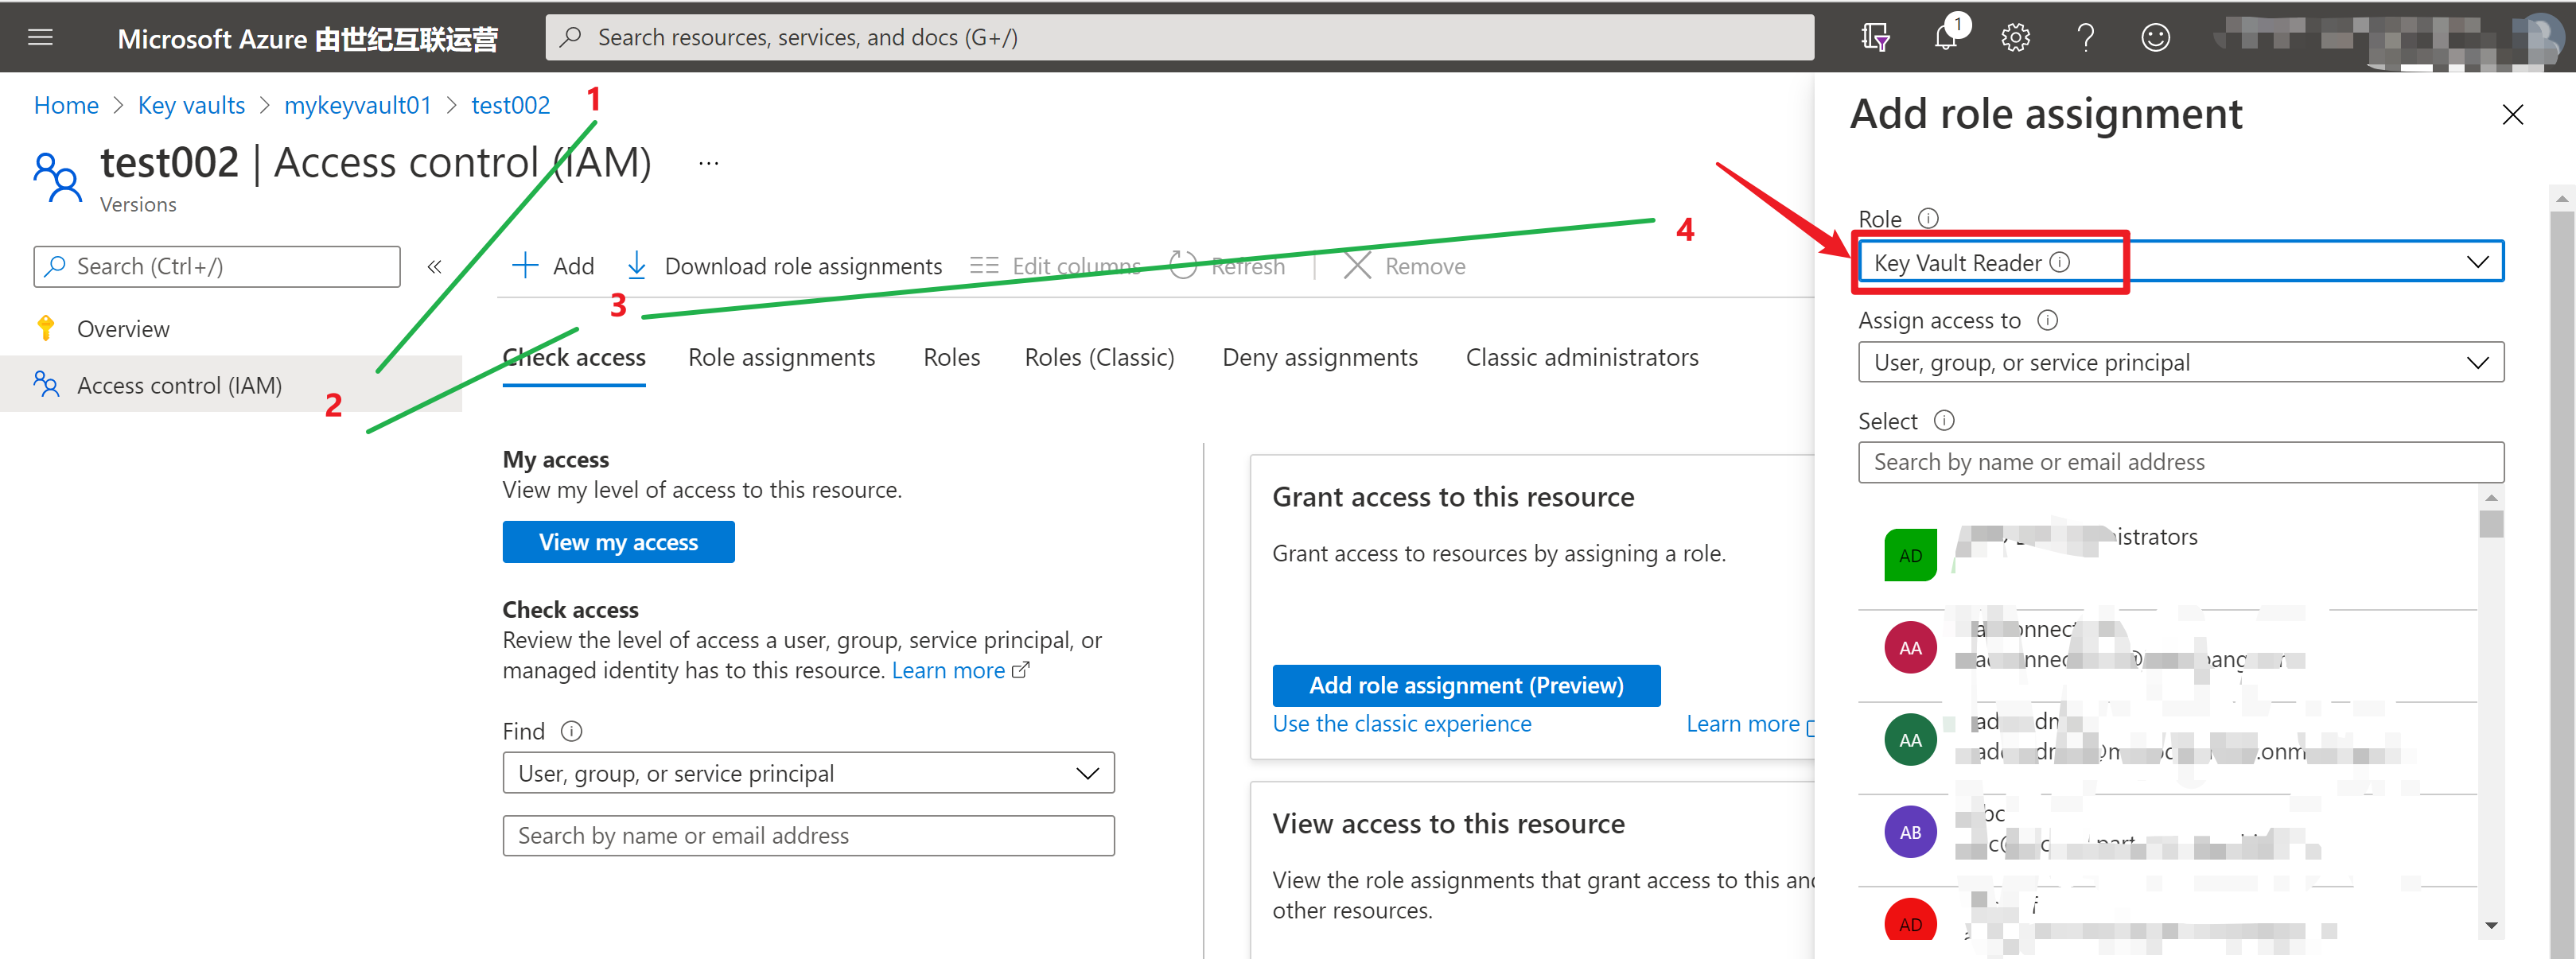Click the member list scrollbar down arrow
The height and width of the screenshot is (959, 2576).
tap(2491, 926)
